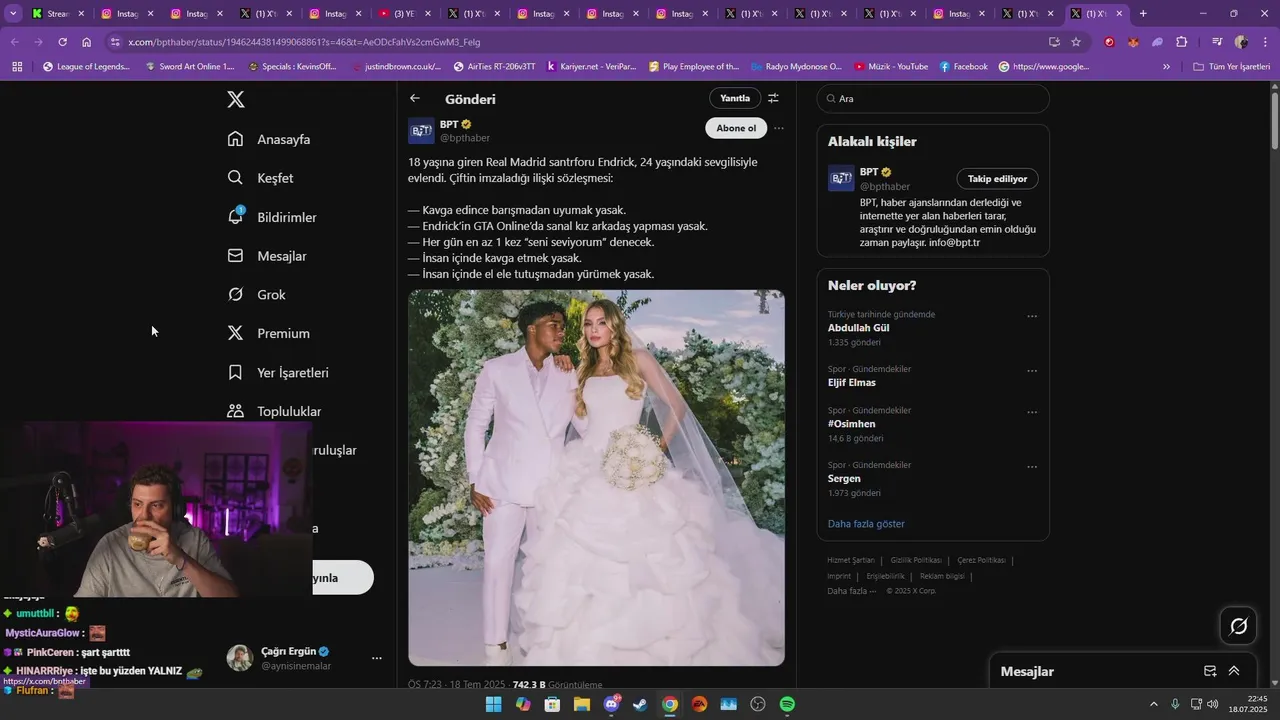This screenshot has width=1280, height=720.
Task: Open Yer İşaretleri in the sidebar
Action: click(x=278, y=372)
